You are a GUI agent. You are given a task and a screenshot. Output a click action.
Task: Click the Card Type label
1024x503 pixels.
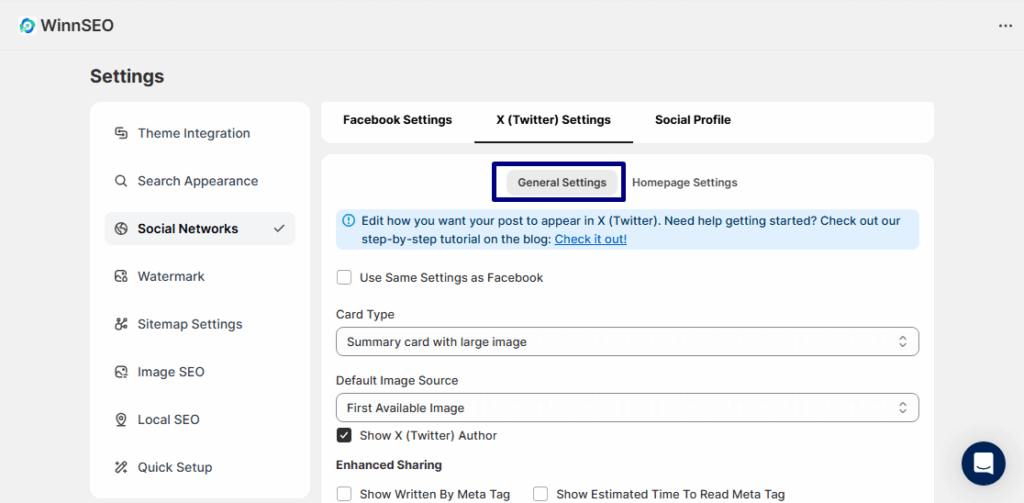pos(365,314)
